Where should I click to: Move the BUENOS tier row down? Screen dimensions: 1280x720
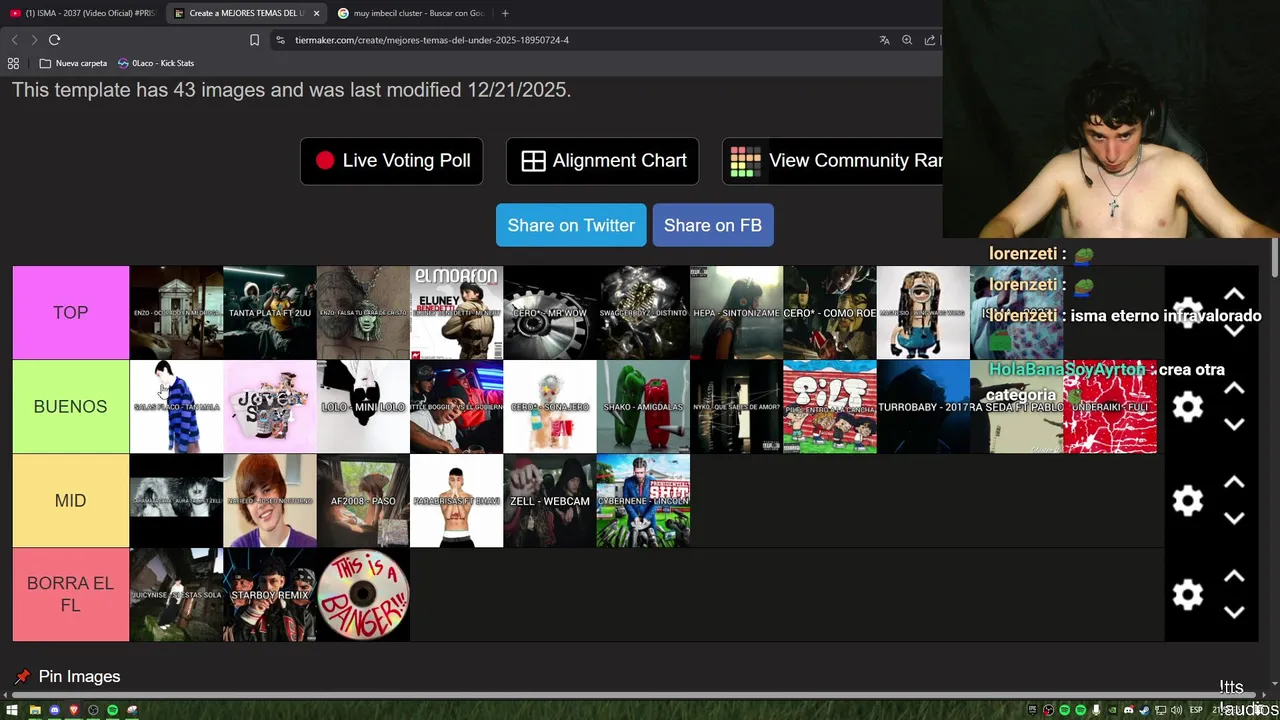pos(1234,425)
